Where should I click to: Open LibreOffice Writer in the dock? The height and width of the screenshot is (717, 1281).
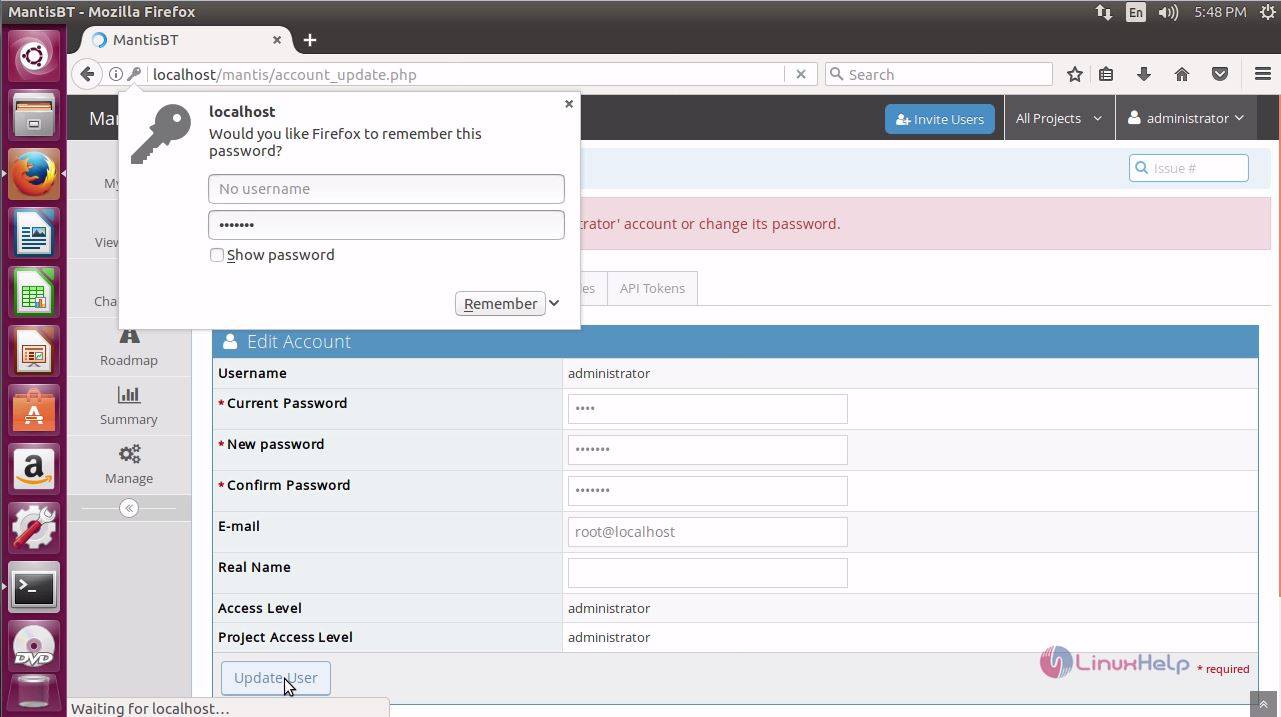34,233
